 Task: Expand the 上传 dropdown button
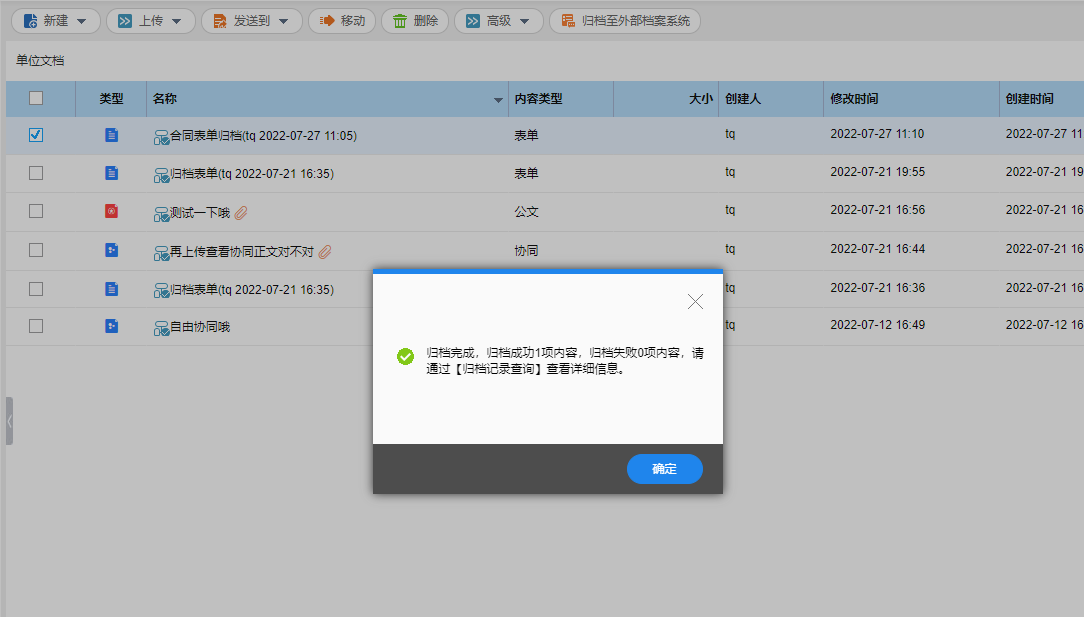point(150,21)
